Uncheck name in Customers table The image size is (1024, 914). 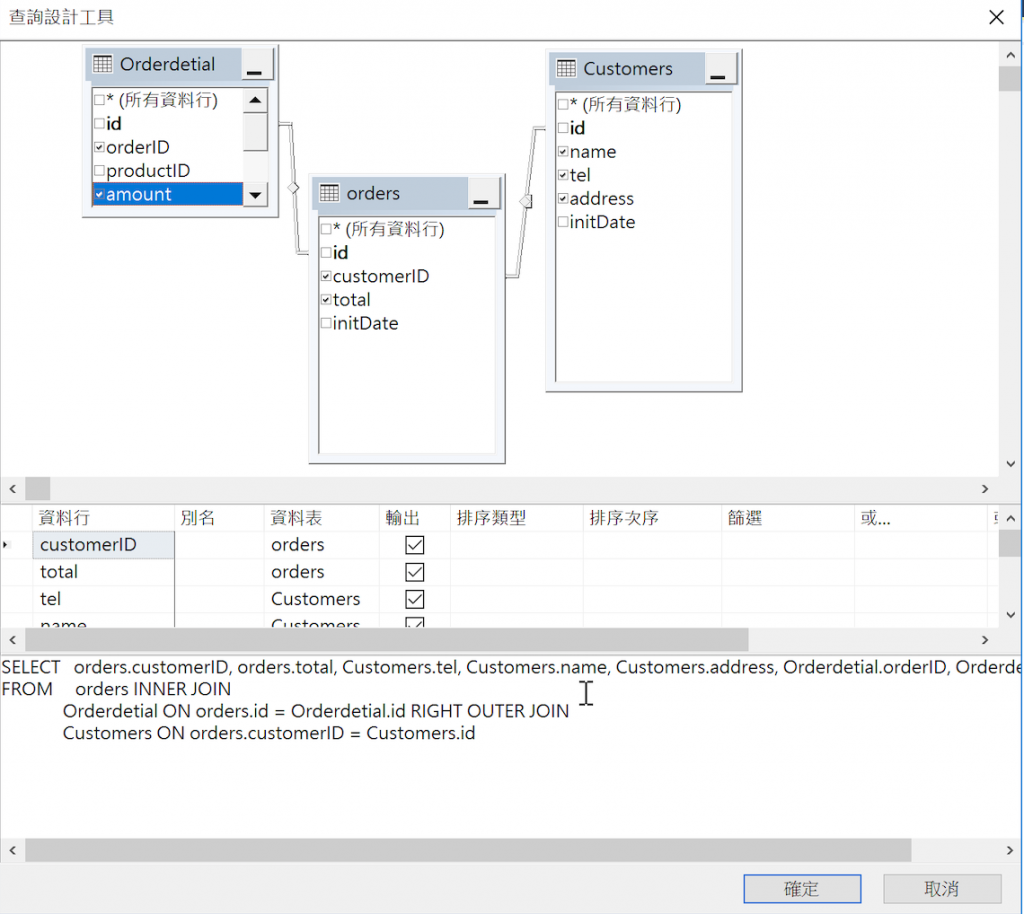563,151
